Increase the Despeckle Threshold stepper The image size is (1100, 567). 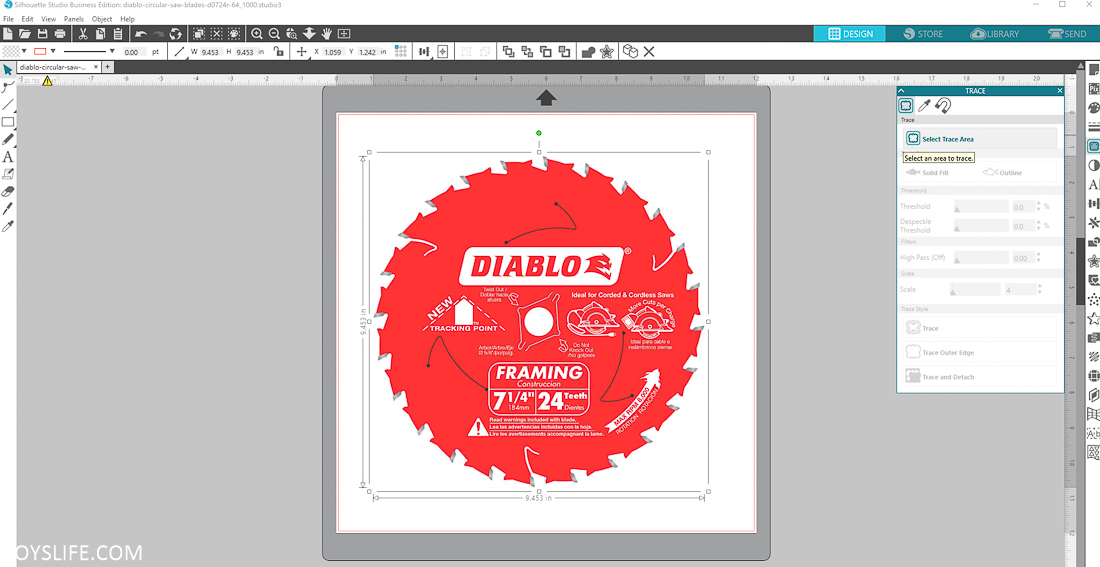click(x=1039, y=222)
